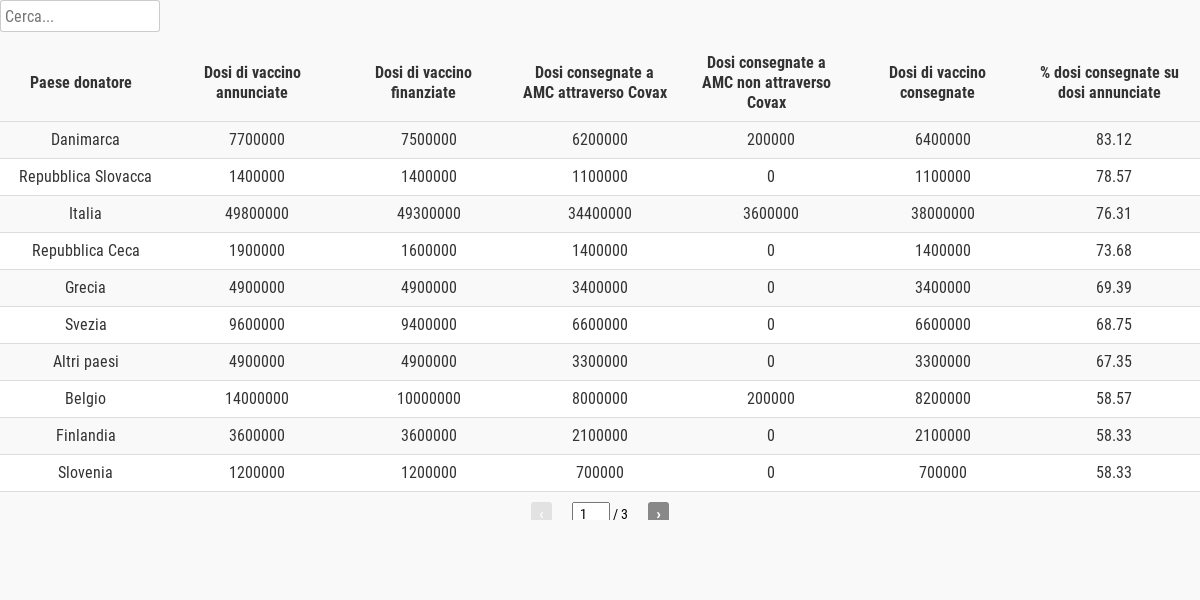This screenshot has height=600, width=1200.
Task: Click the Cerca search field
Action: coord(80,16)
